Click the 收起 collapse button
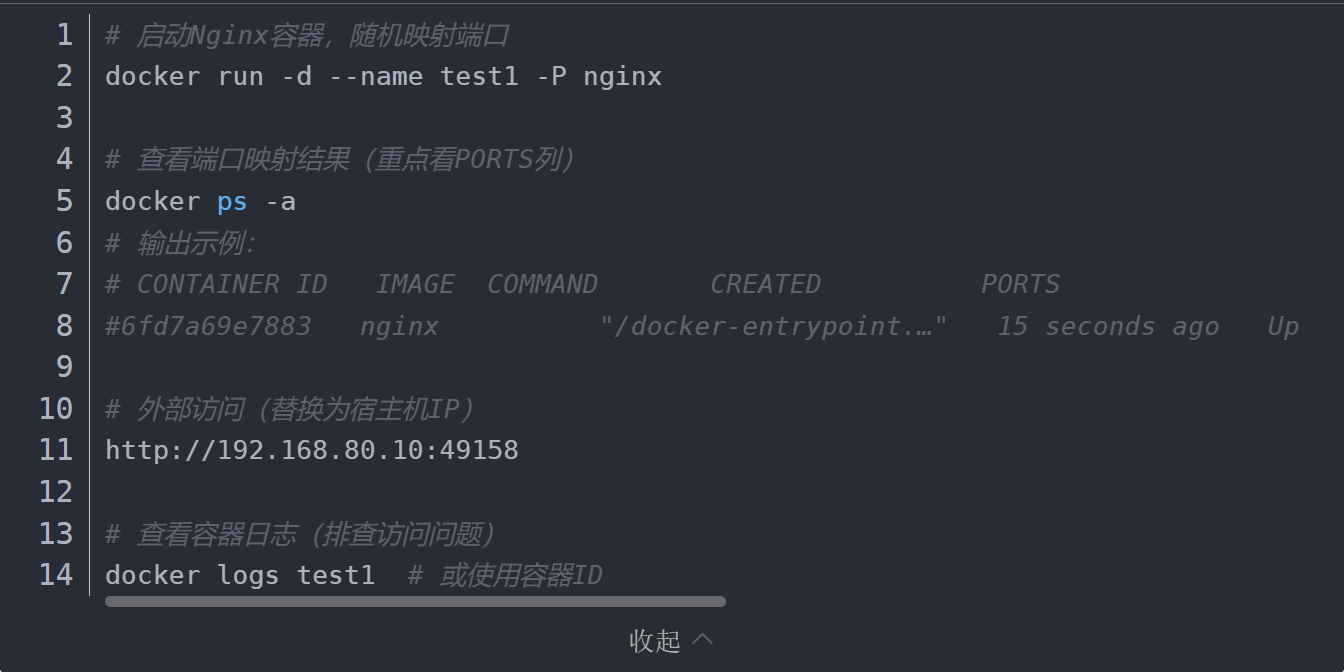The height and width of the screenshot is (672, 1344). 655,640
